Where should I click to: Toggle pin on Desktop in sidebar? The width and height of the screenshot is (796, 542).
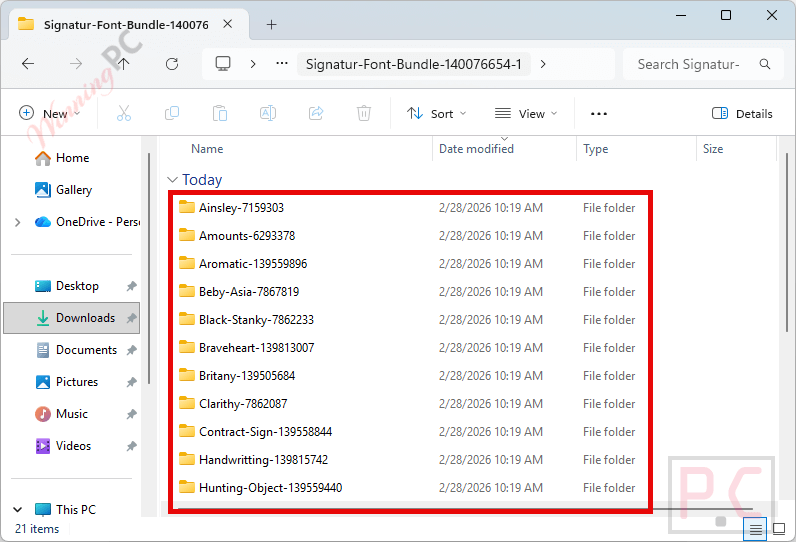[x=131, y=286]
